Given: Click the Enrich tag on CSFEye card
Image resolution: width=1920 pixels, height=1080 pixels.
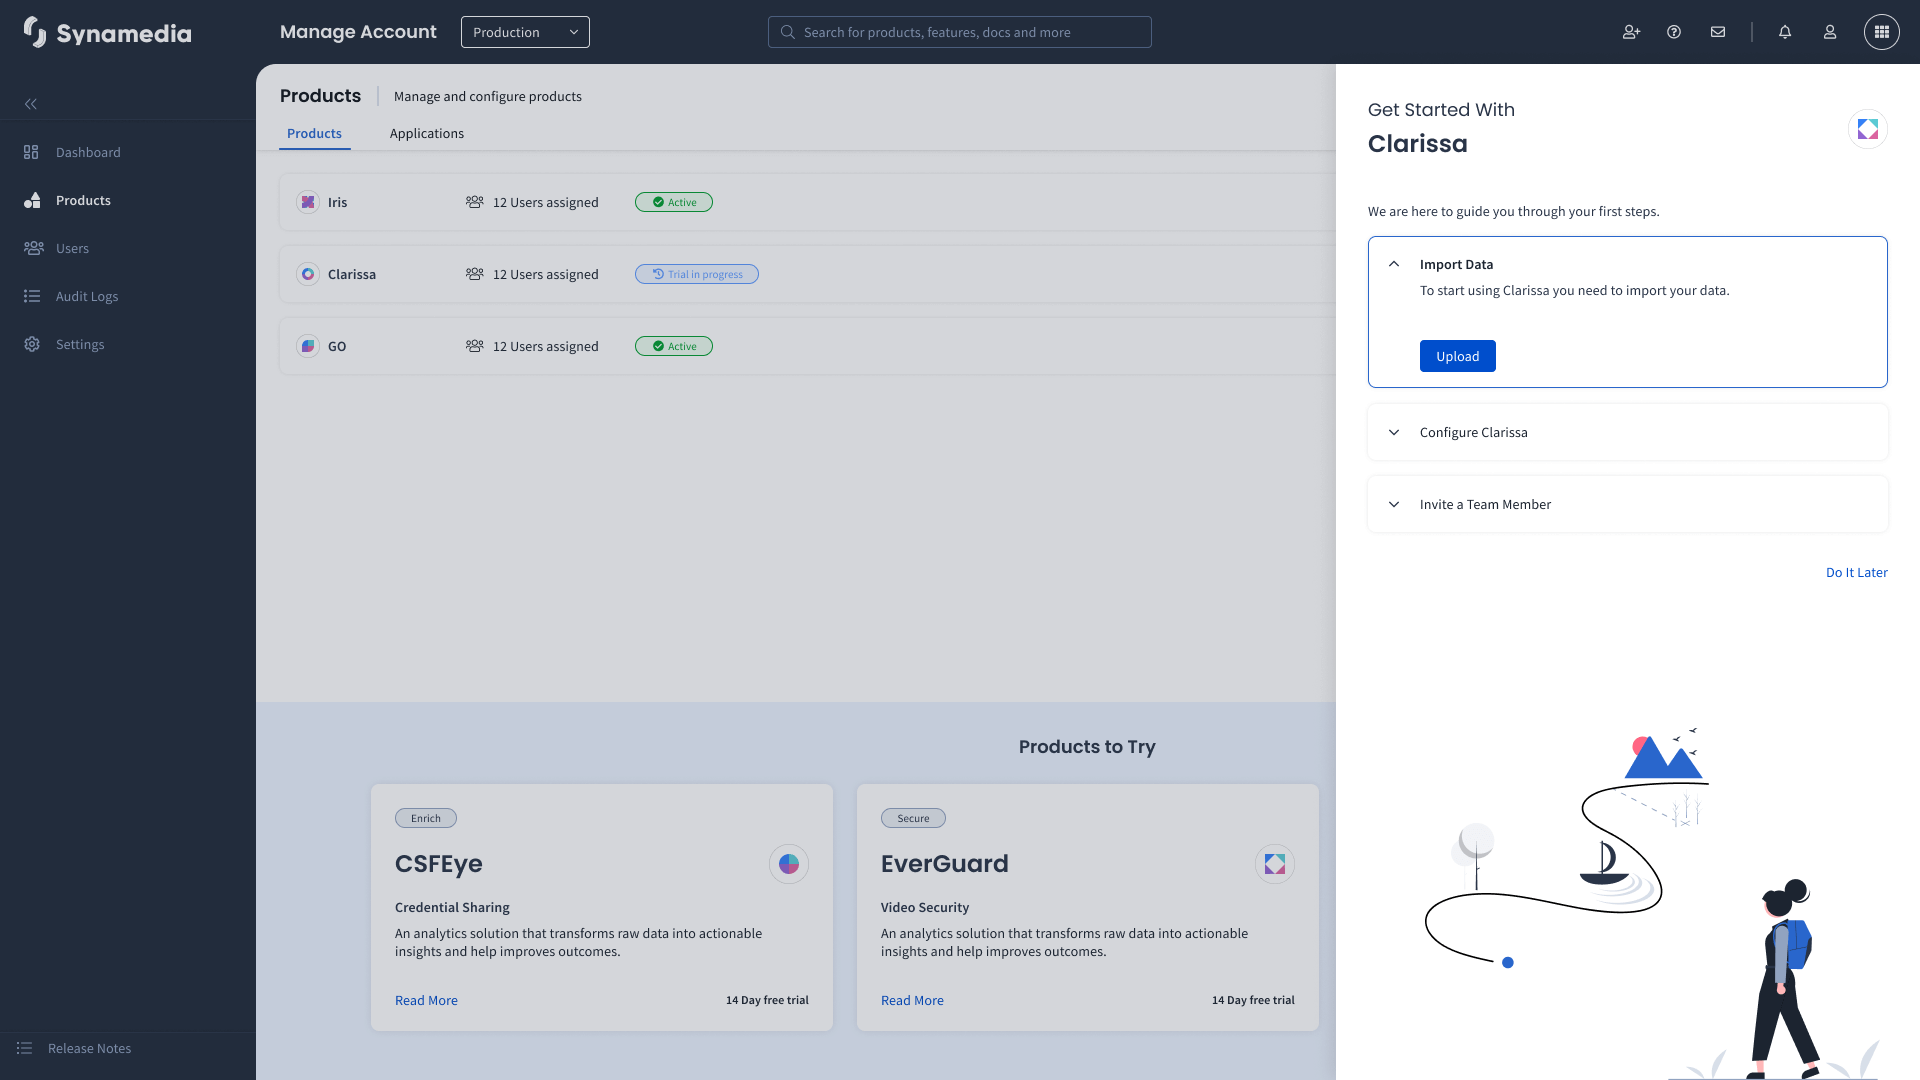Looking at the screenshot, I should click(x=426, y=818).
